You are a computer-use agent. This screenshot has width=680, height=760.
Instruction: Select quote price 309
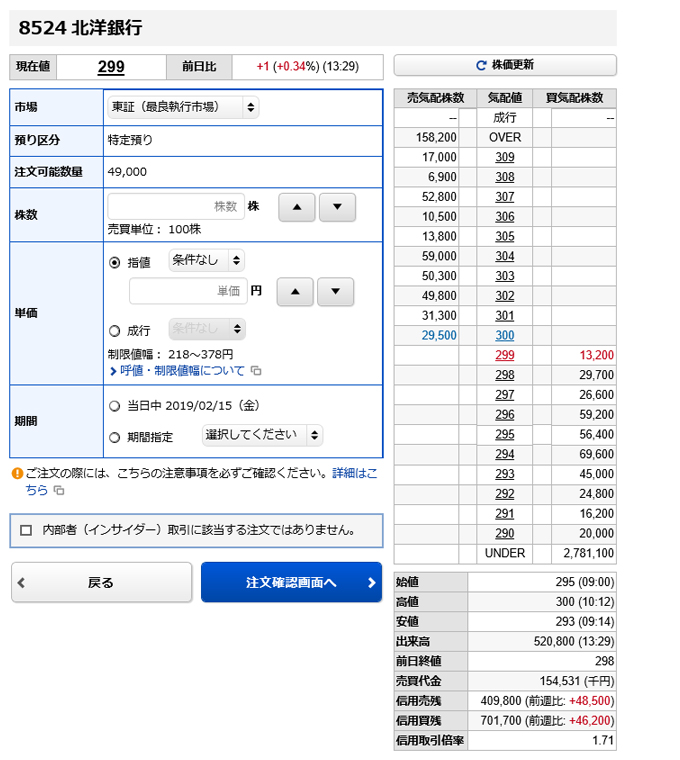pos(505,157)
